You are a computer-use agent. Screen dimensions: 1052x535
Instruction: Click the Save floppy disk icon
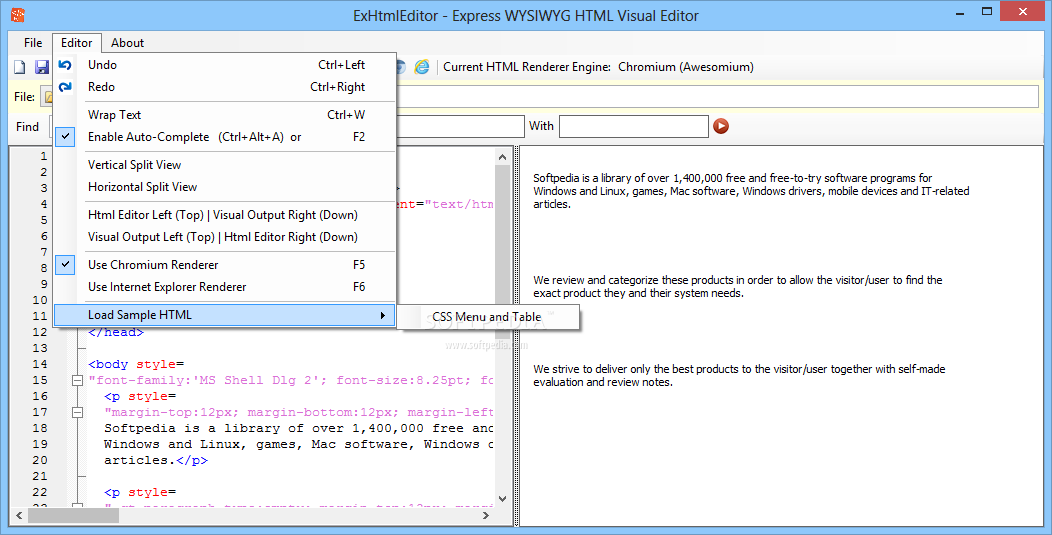tap(42, 67)
